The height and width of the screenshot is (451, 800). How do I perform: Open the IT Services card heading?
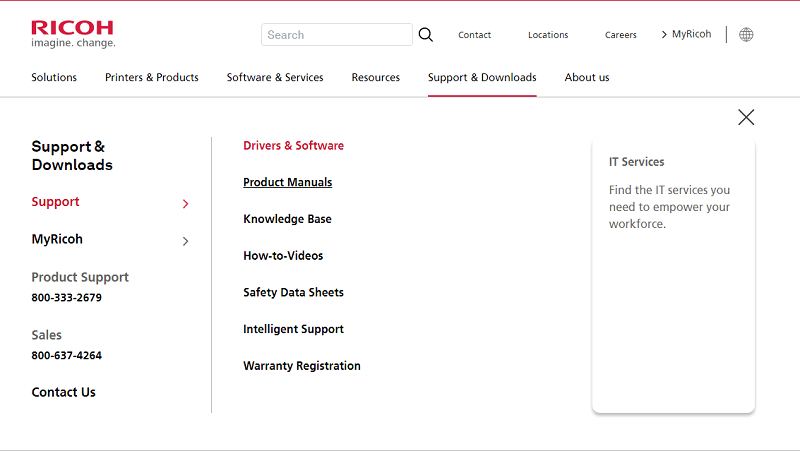636,162
